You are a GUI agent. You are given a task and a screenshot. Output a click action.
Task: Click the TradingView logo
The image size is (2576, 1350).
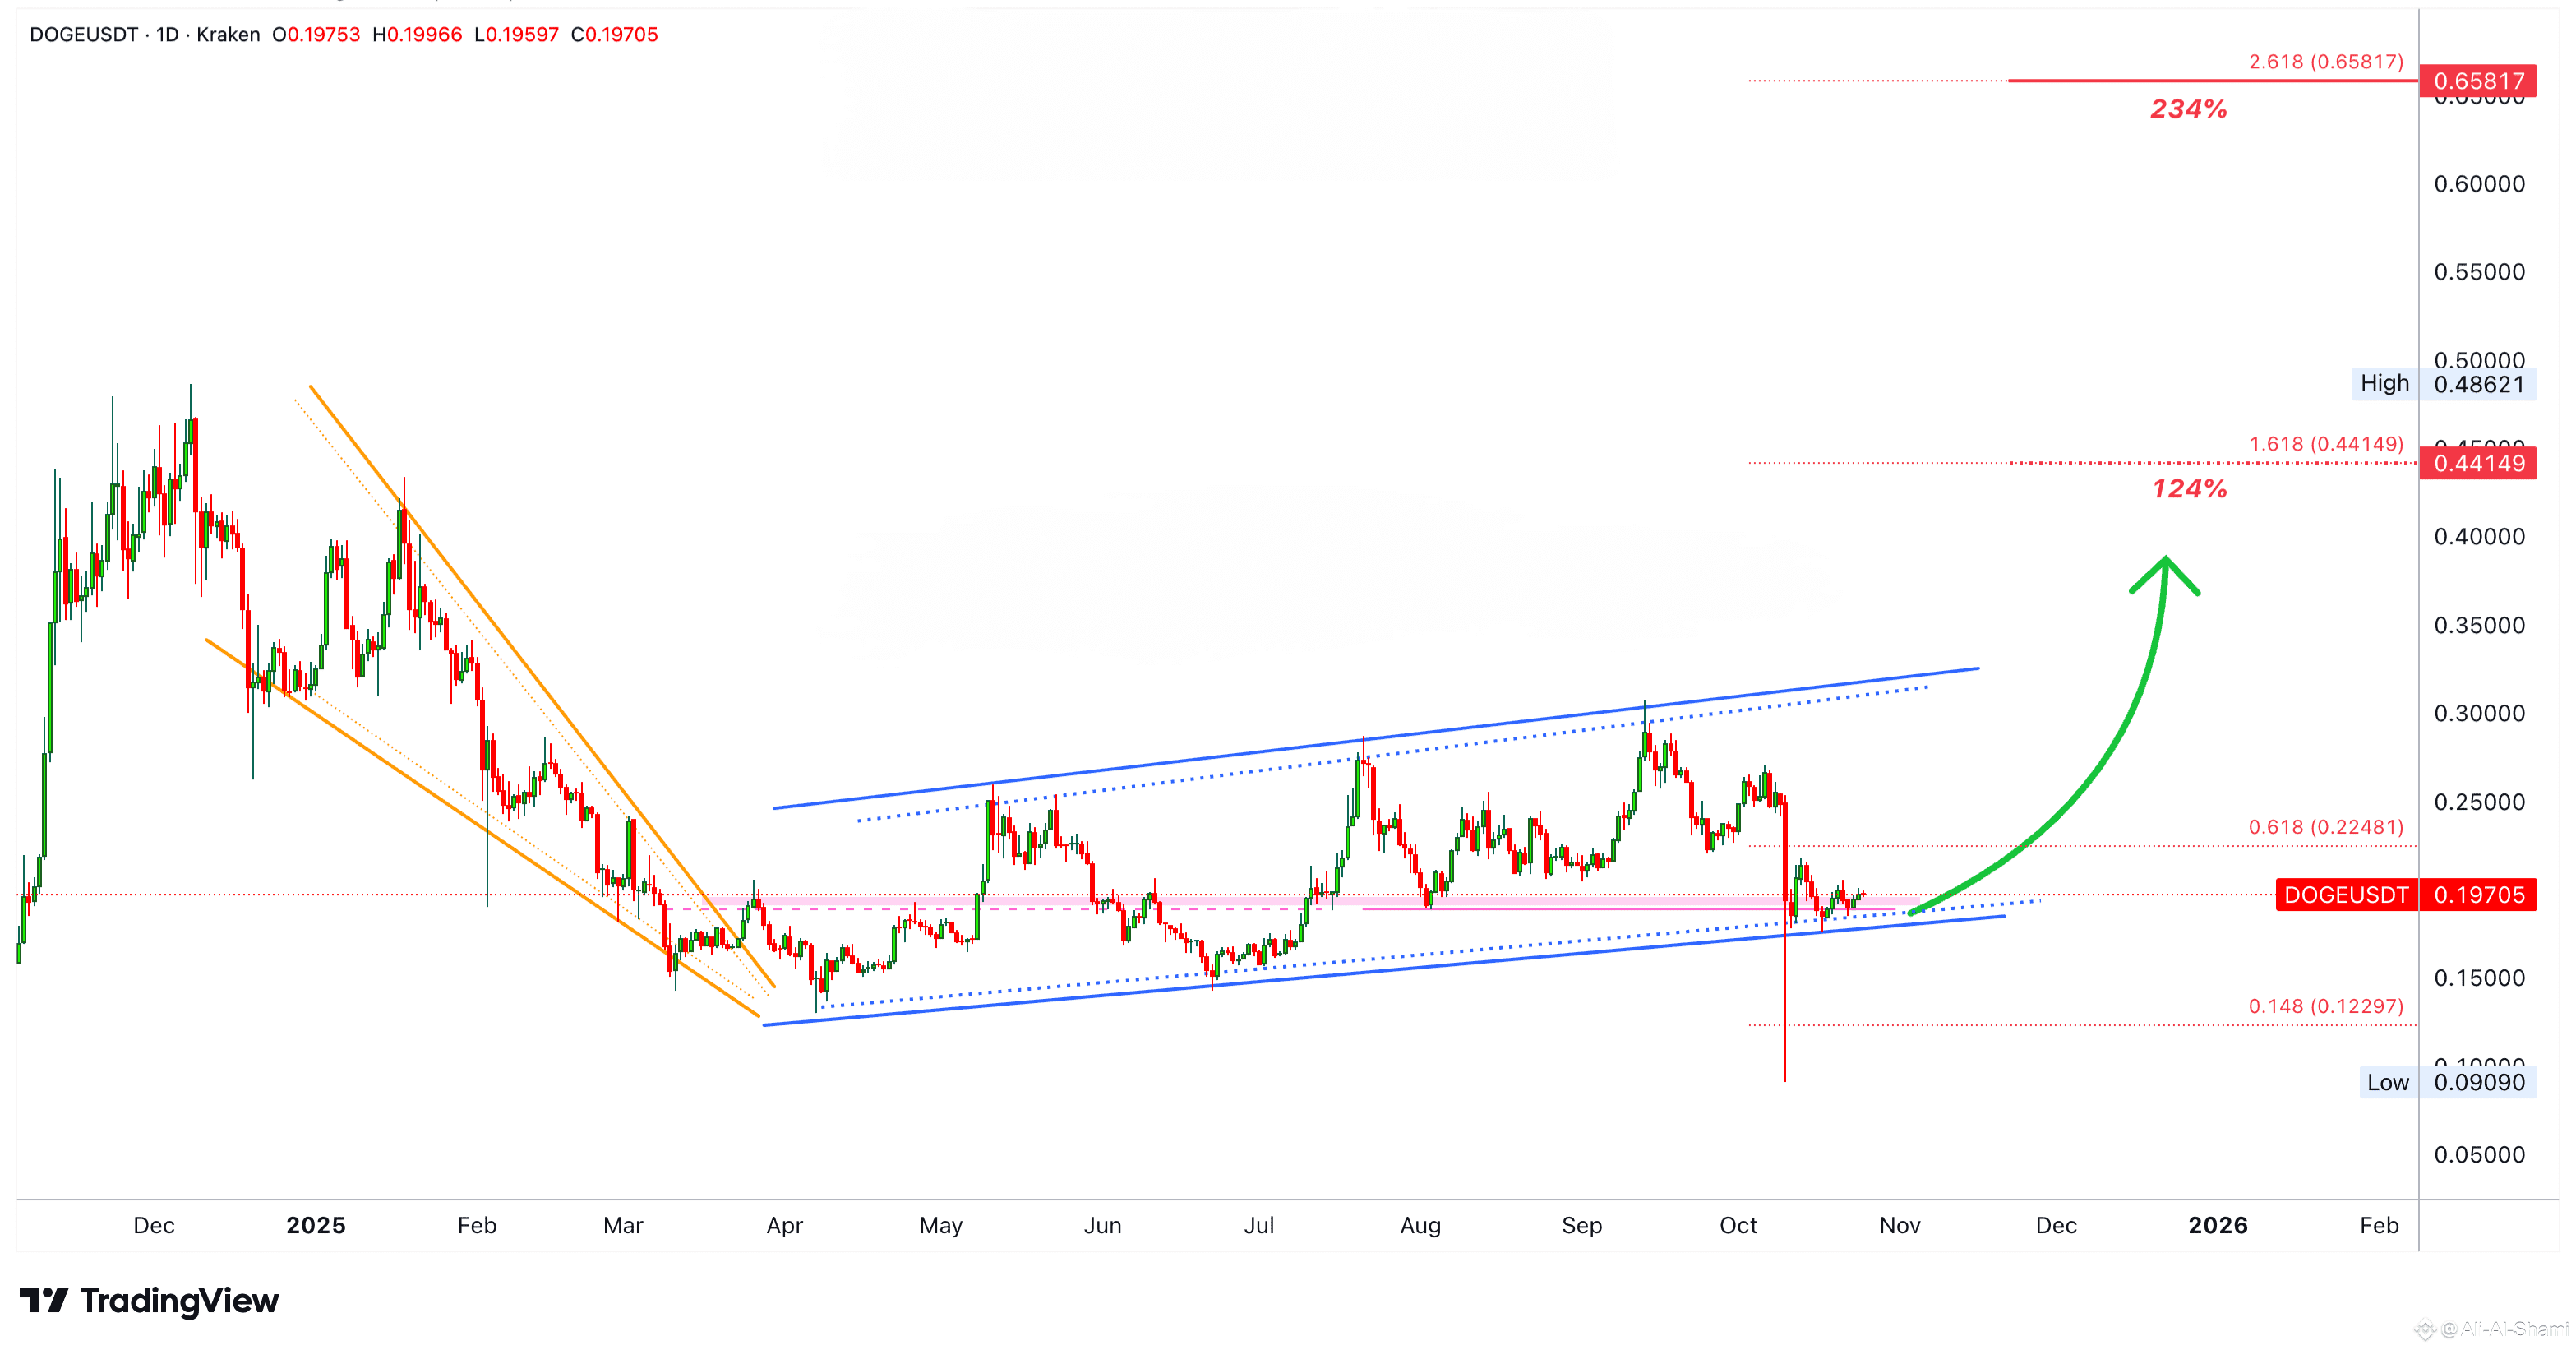[150, 1300]
